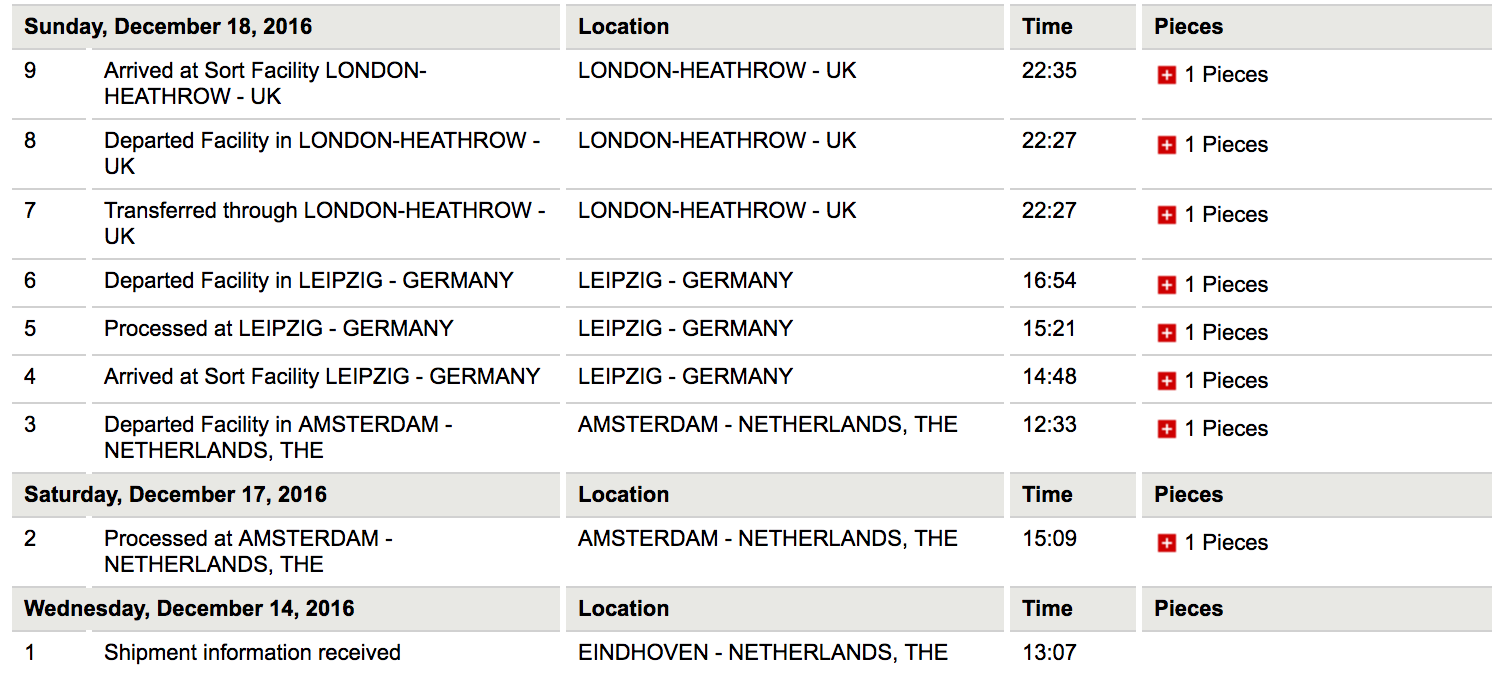Image resolution: width=1506 pixels, height=678 pixels.
Task: Click plus icon for Transferred through London-Heathrow
Action: 1166,215
